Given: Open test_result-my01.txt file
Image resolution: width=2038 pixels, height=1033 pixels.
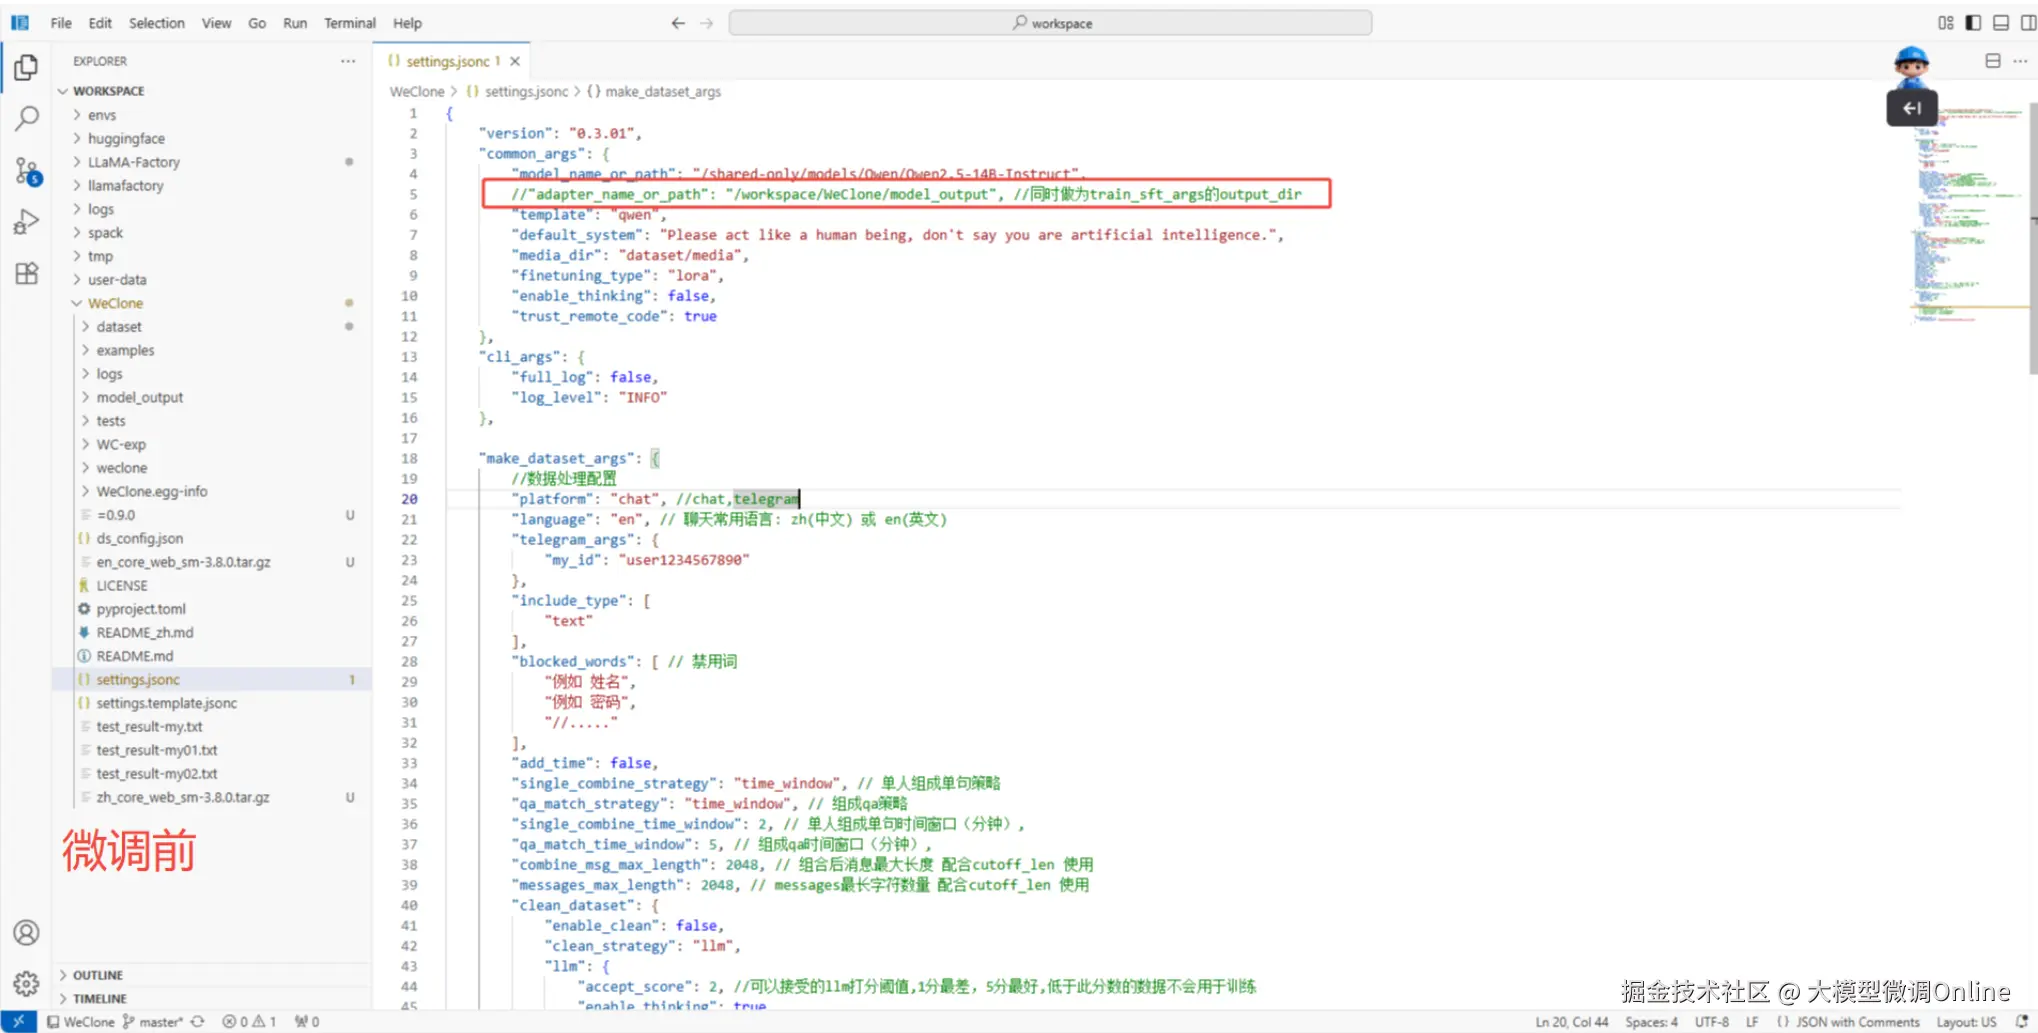Looking at the screenshot, I should (x=157, y=750).
